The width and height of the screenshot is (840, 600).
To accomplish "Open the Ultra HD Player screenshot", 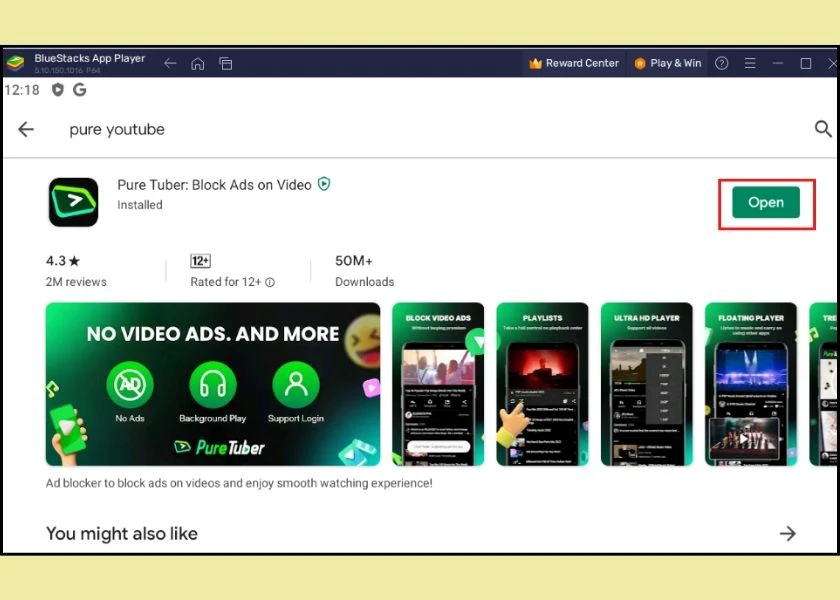I will (647, 384).
